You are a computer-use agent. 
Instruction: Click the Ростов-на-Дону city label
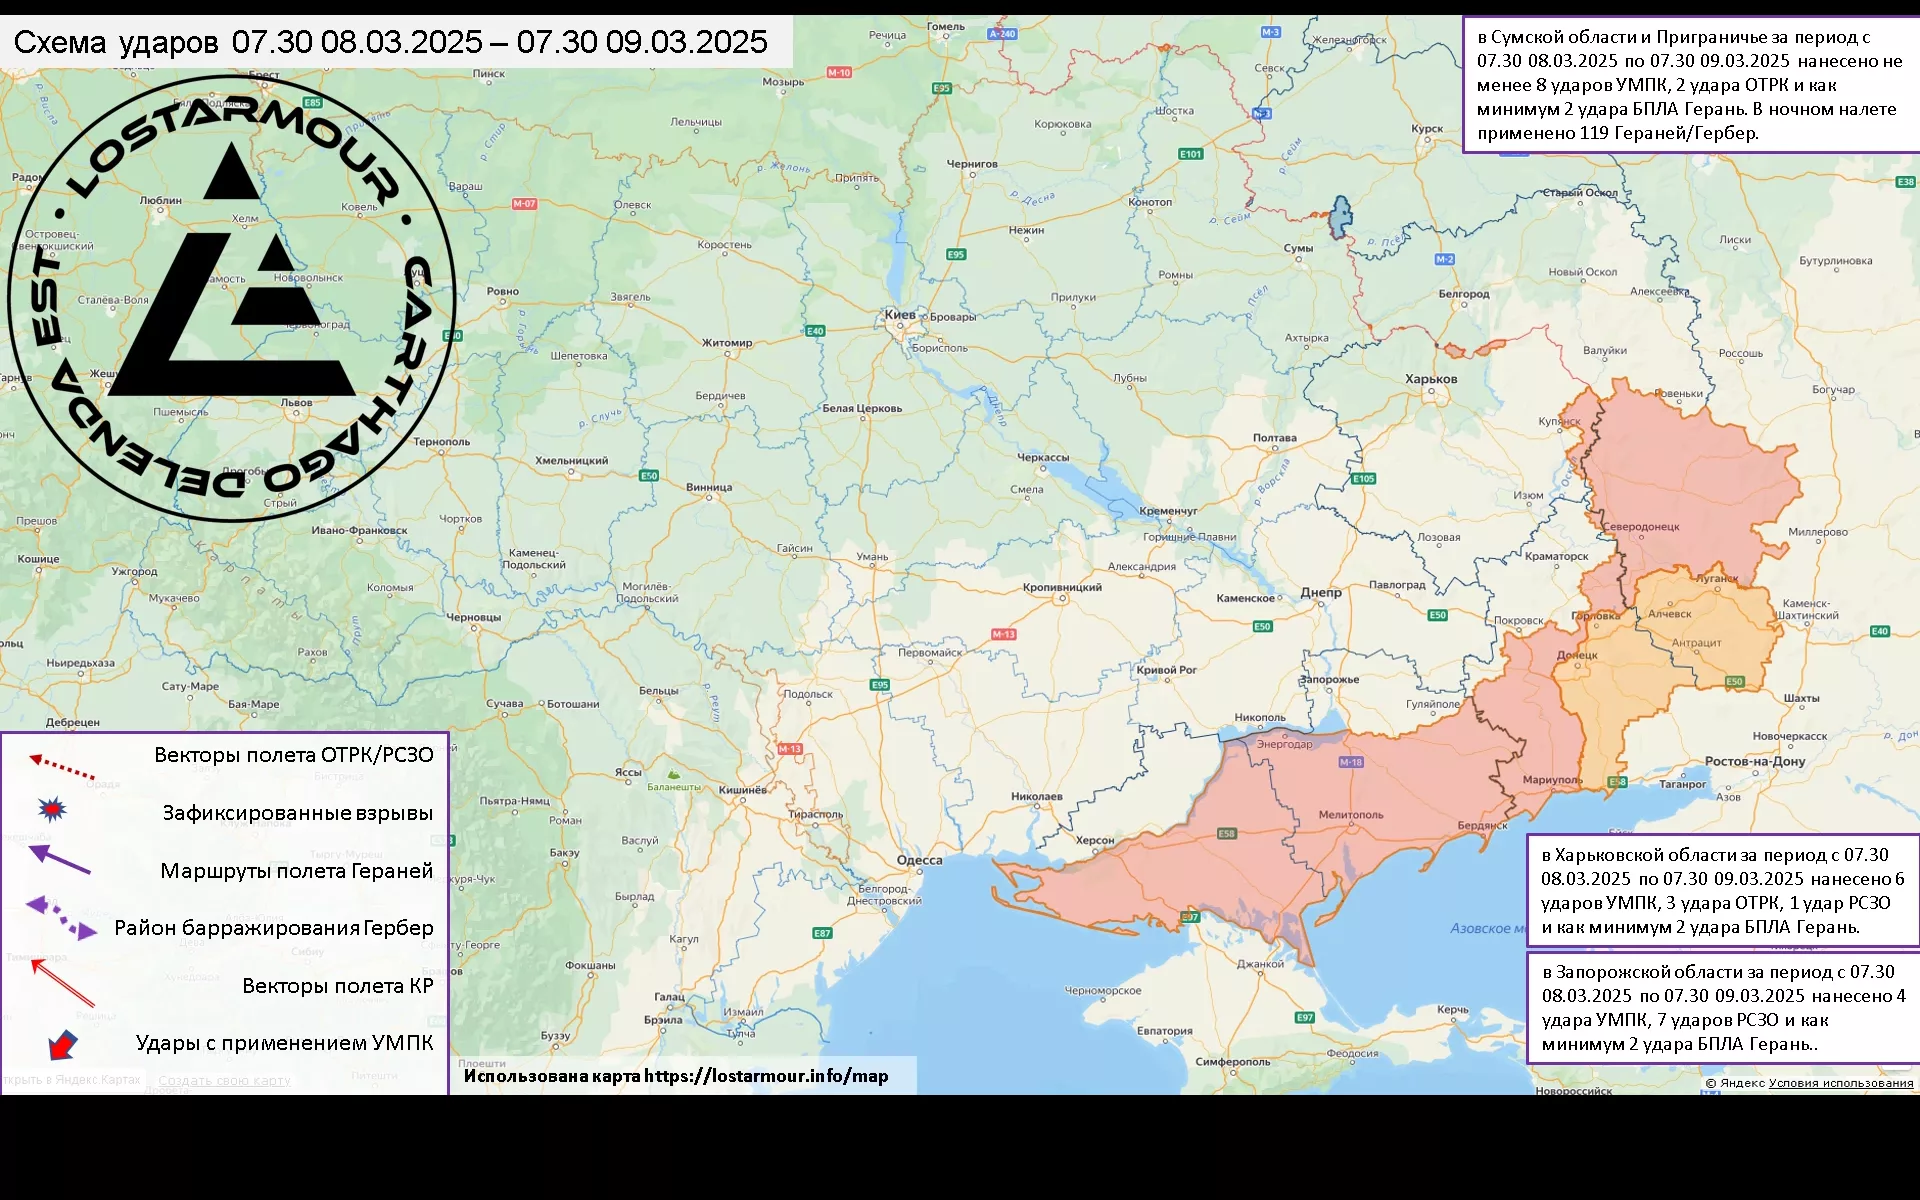1755,761
